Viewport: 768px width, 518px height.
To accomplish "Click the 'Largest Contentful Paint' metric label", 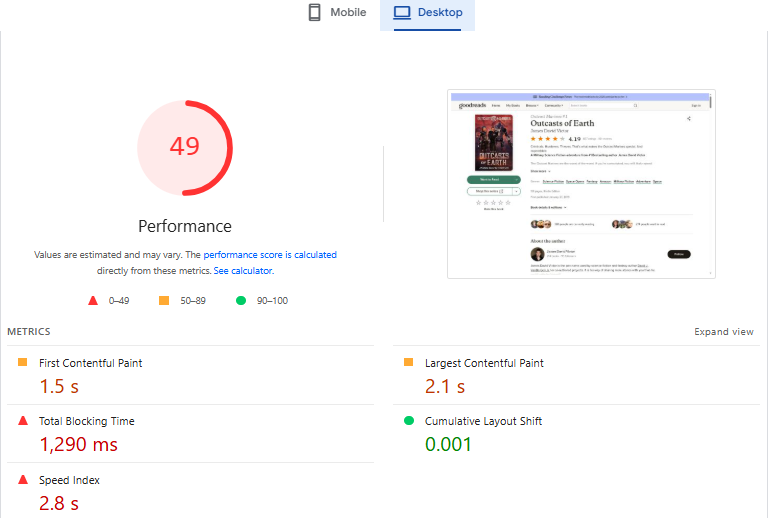I will tap(484, 363).
